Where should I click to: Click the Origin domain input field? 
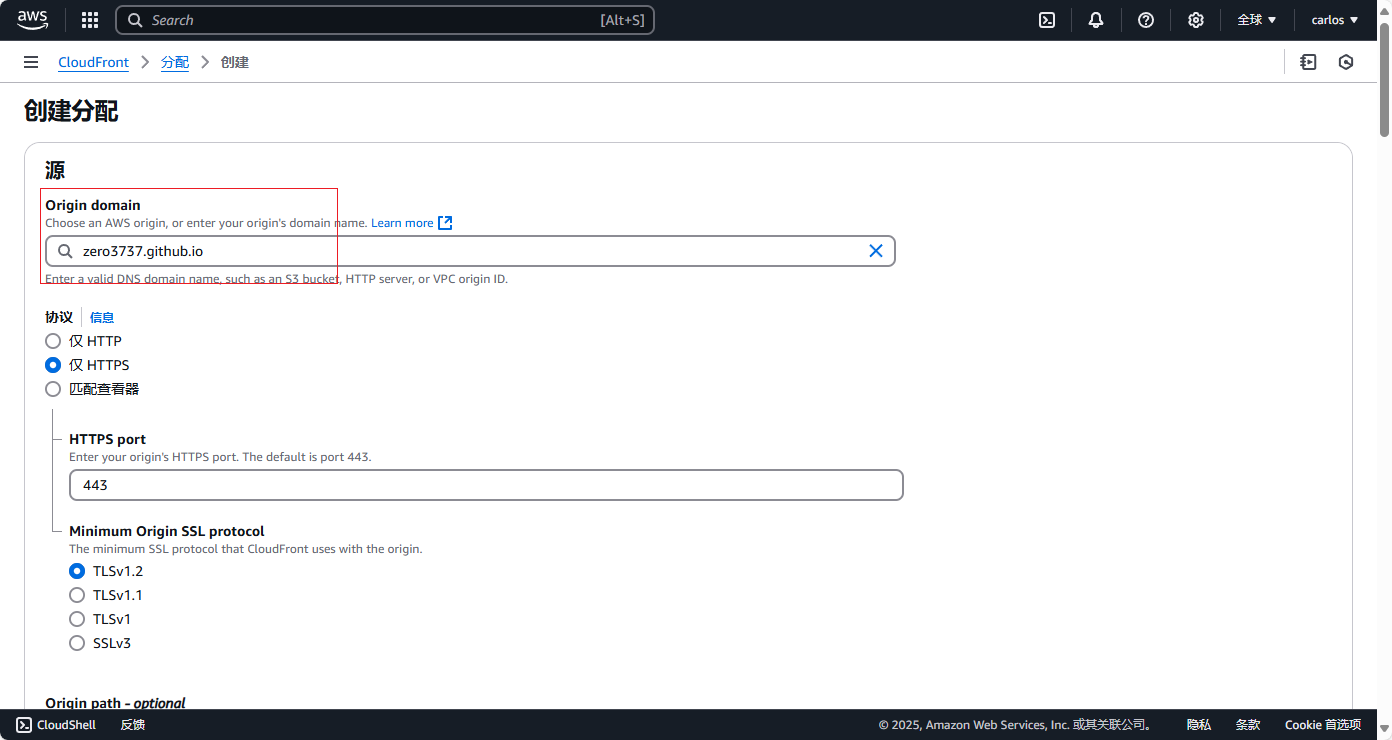(470, 251)
